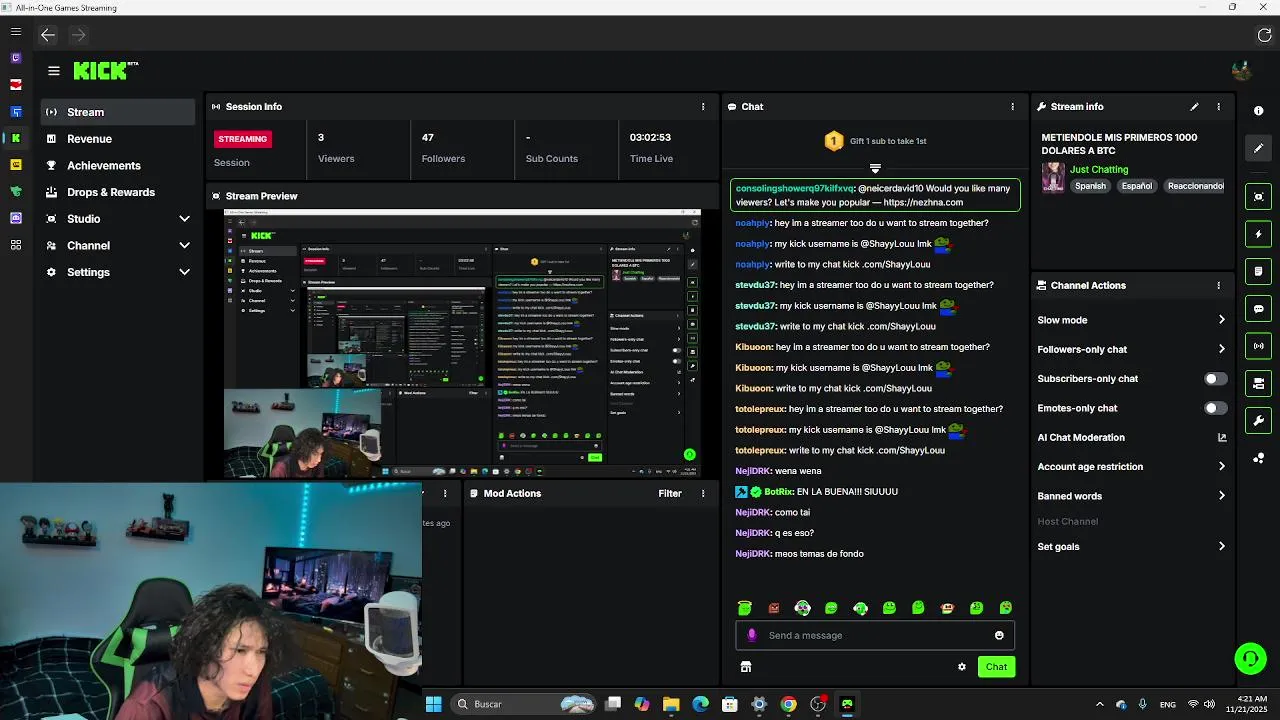Click the taskbar Buscar search box
This screenshot has width=1280, height=720.
522,704
